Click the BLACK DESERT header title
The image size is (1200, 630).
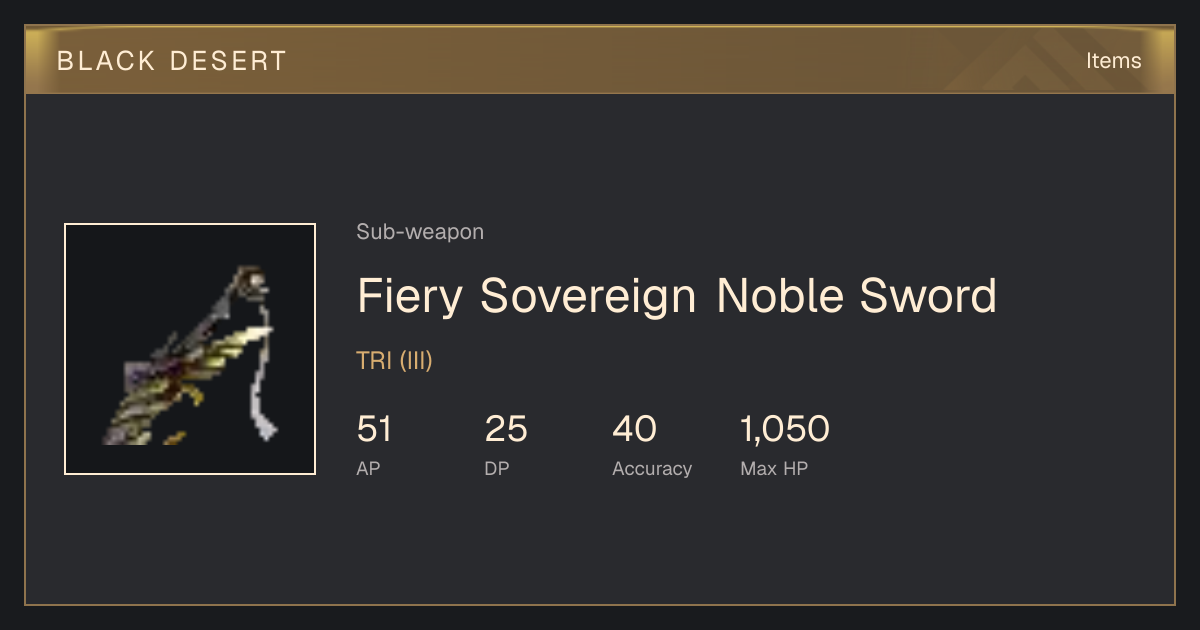pos(171,61)
